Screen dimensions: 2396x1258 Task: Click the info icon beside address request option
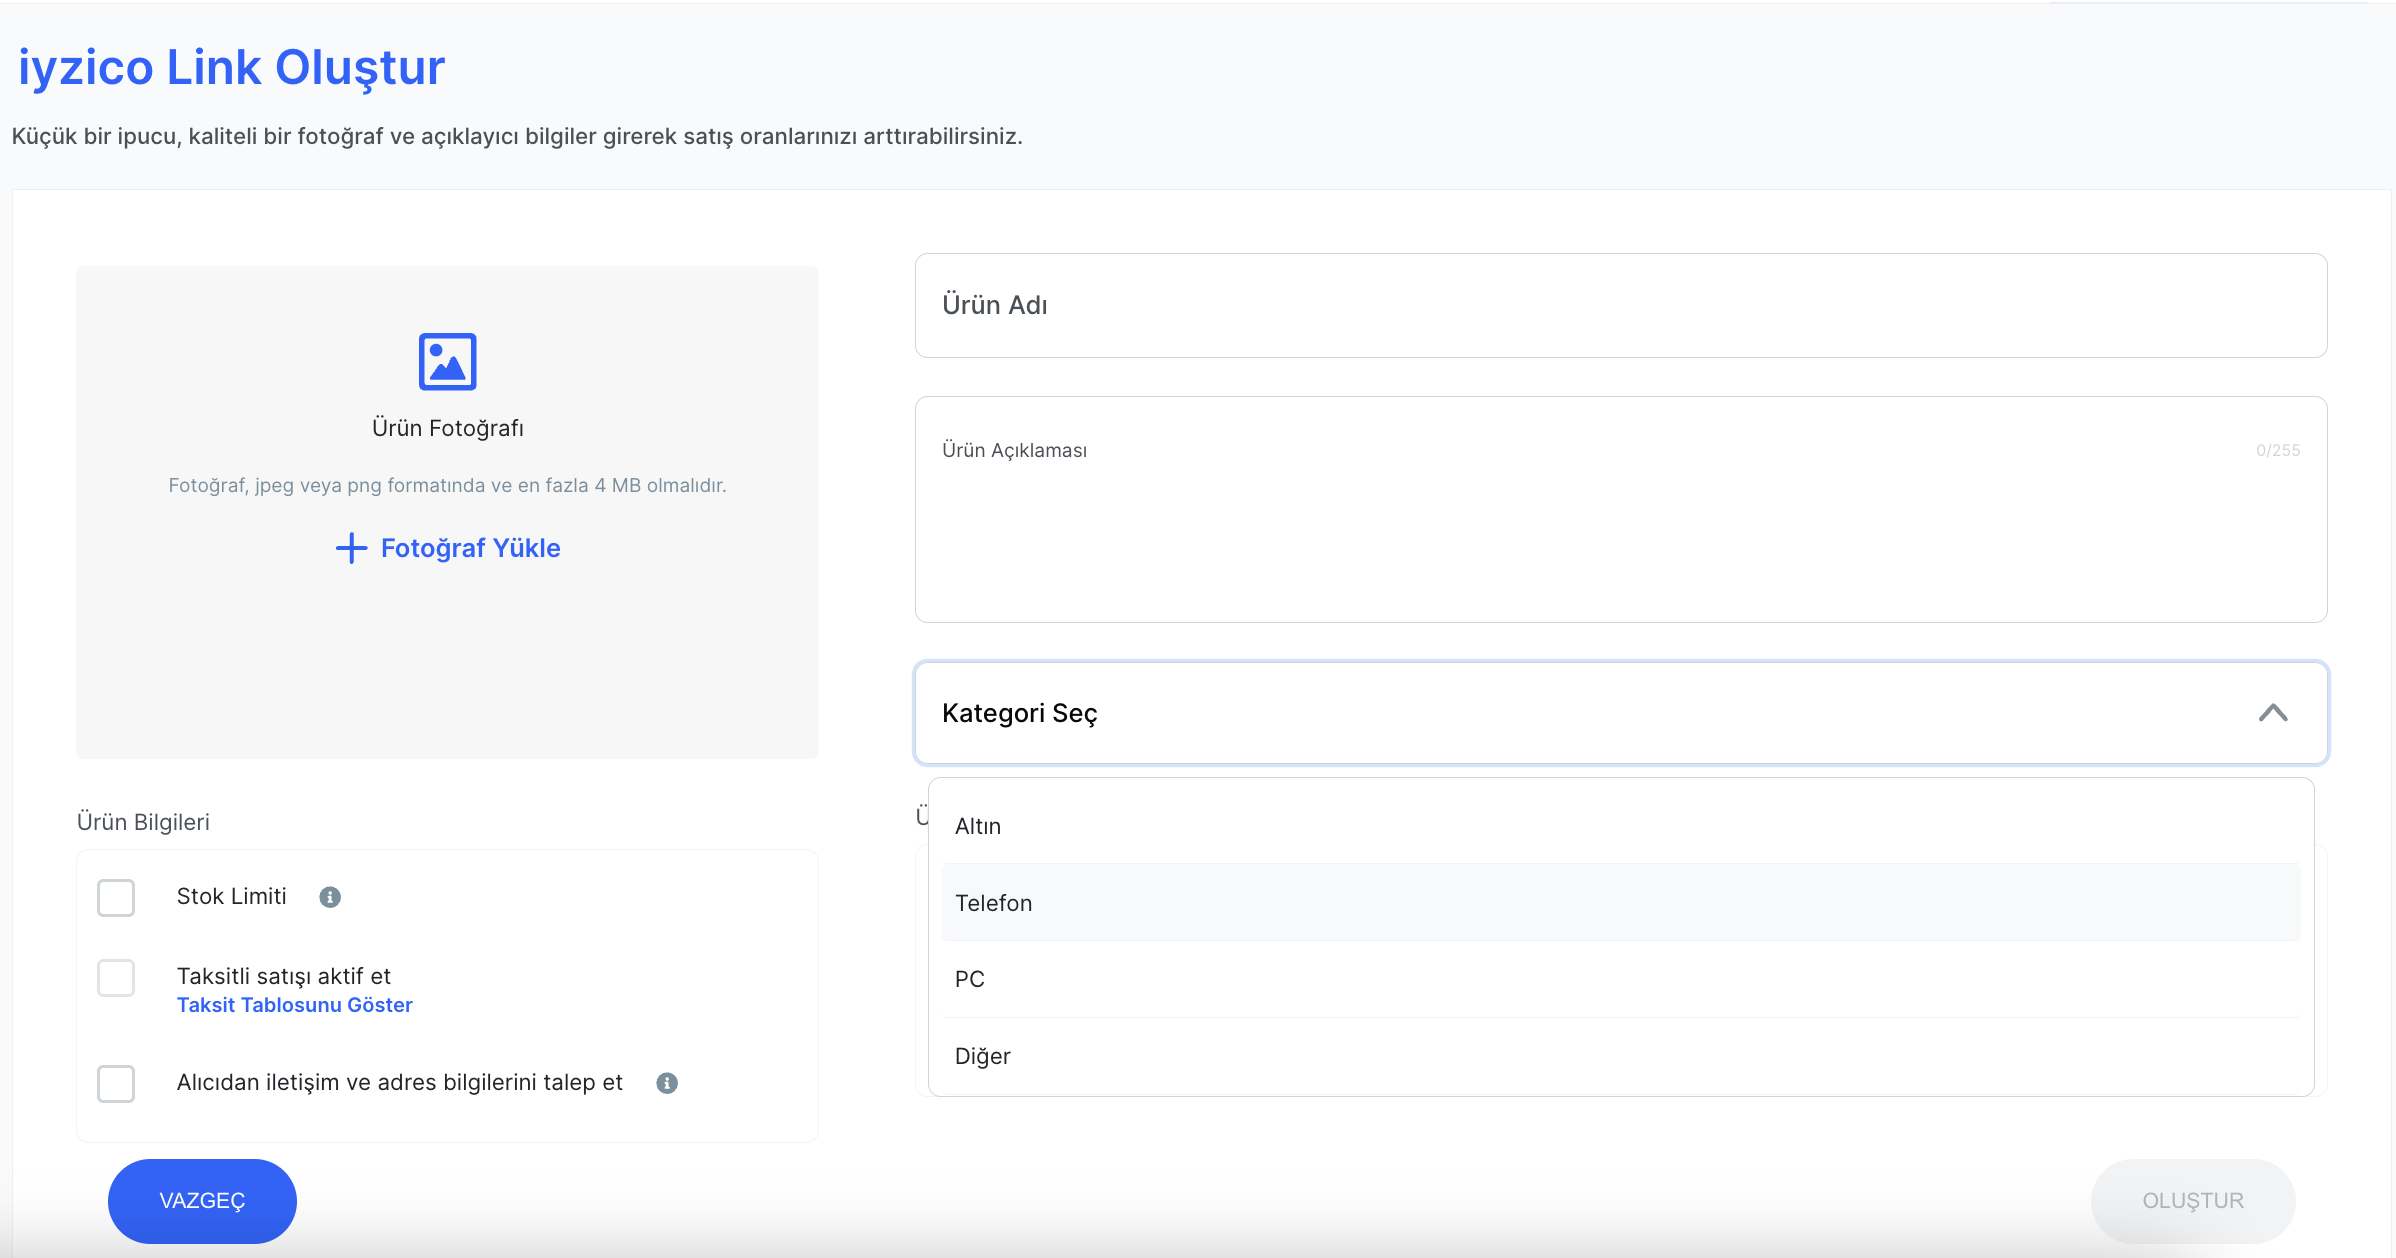tap(667, 1083)
